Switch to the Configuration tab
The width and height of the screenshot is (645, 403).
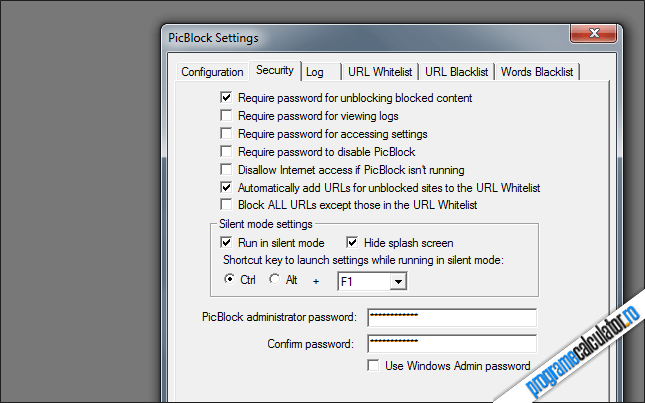pos(212,72)
